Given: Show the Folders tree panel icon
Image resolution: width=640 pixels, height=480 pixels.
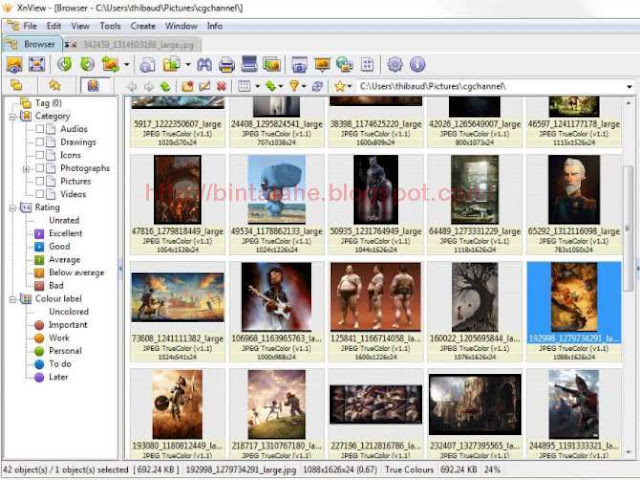Looking at the screenshot, I should tap(16, 86).
